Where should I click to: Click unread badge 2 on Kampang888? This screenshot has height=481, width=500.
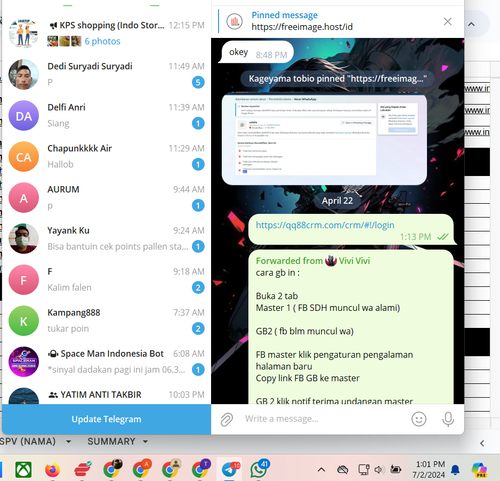point(198,329)
